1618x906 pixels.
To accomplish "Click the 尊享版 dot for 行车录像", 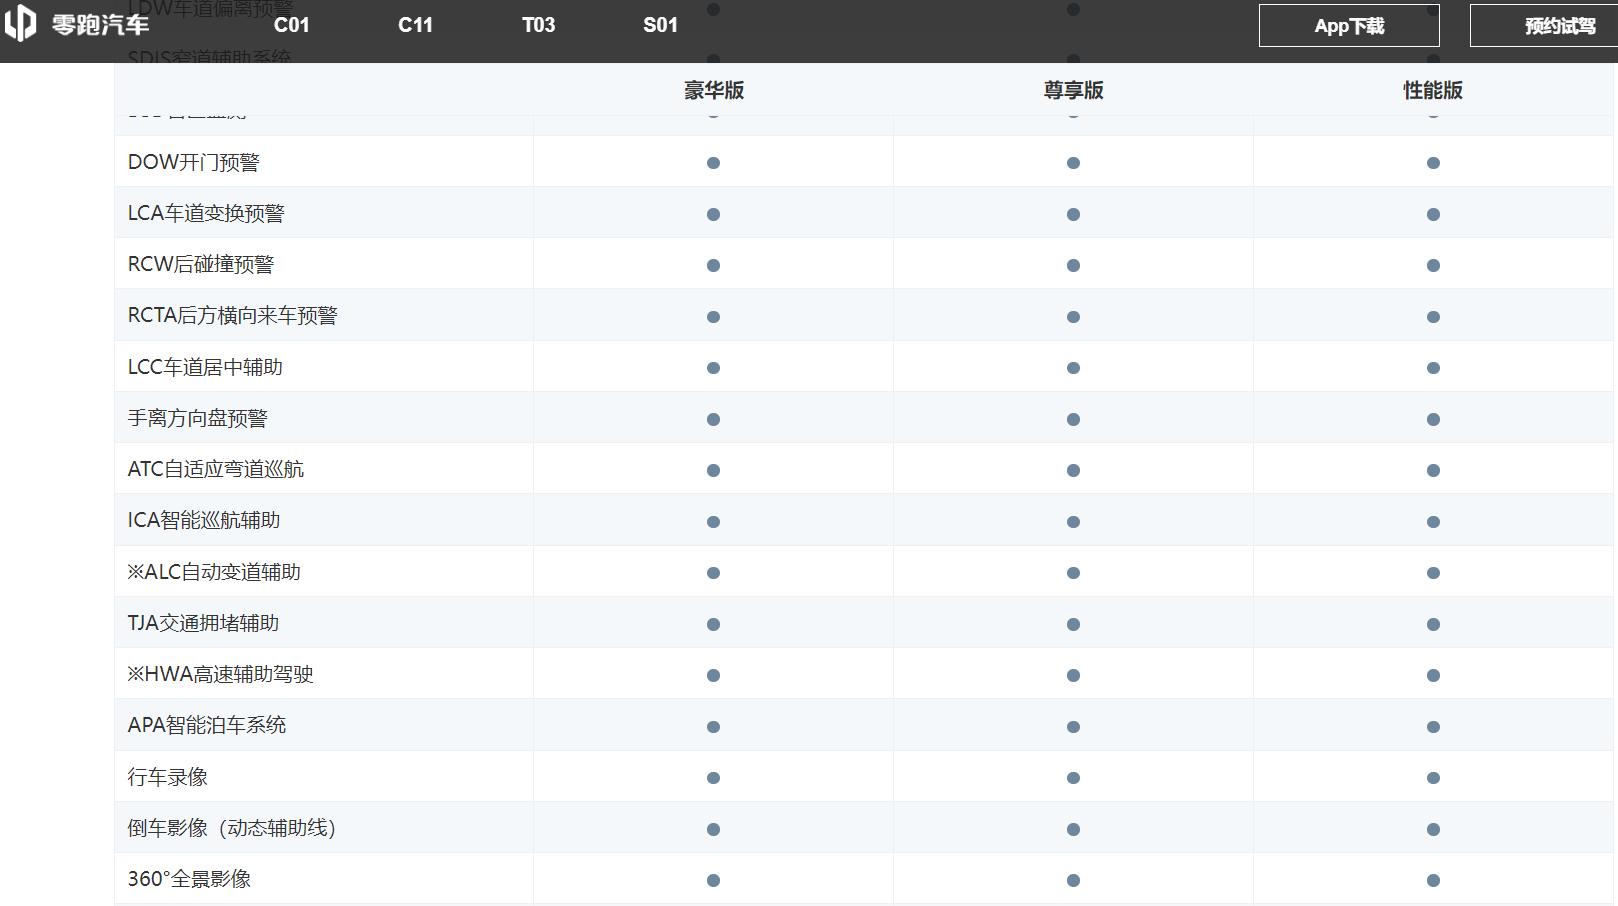I will pyautogui.click(x=1073, y=778).
